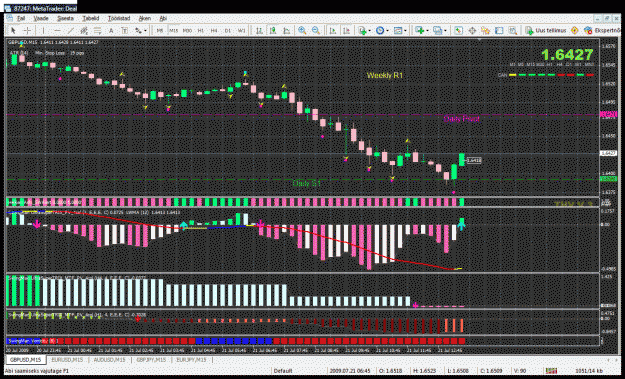The width and height of the screenshot is (625, 379).
Task: Activate the crosshair tool
Action: pos(27,30)
